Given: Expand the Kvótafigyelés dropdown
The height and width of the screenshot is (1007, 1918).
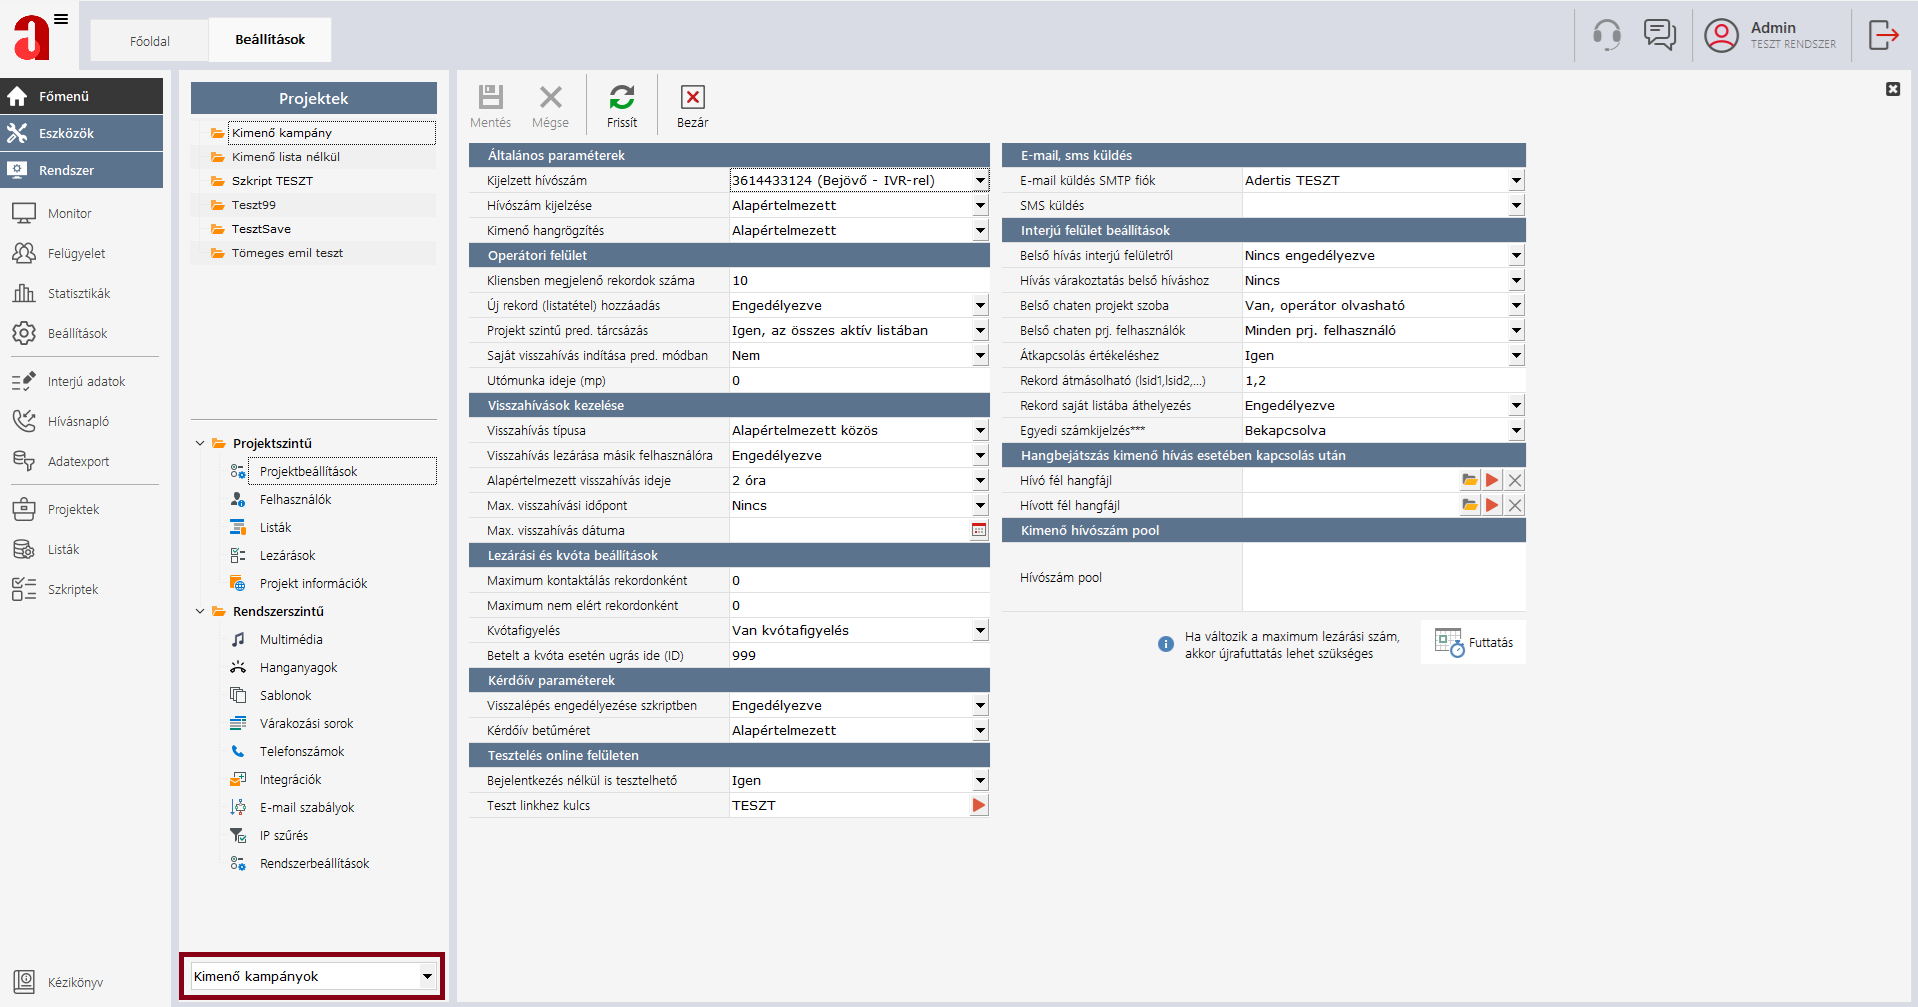Looking at the screenshot, I should click(980, 631).
